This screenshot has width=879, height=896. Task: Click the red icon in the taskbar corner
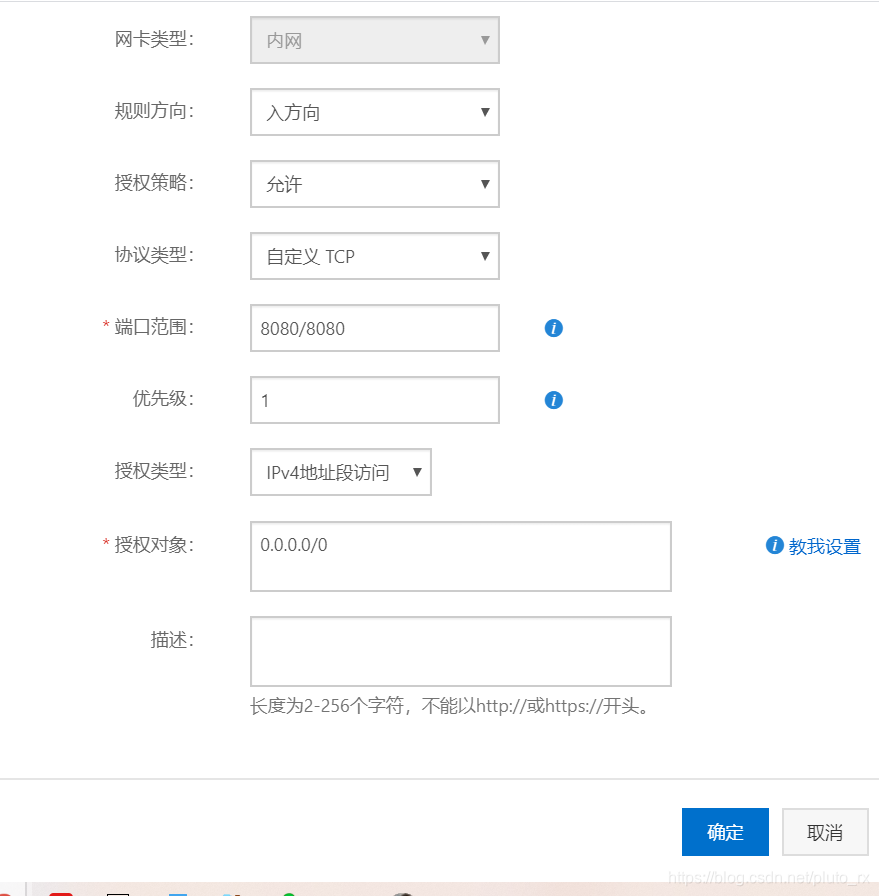click(60, 893)
